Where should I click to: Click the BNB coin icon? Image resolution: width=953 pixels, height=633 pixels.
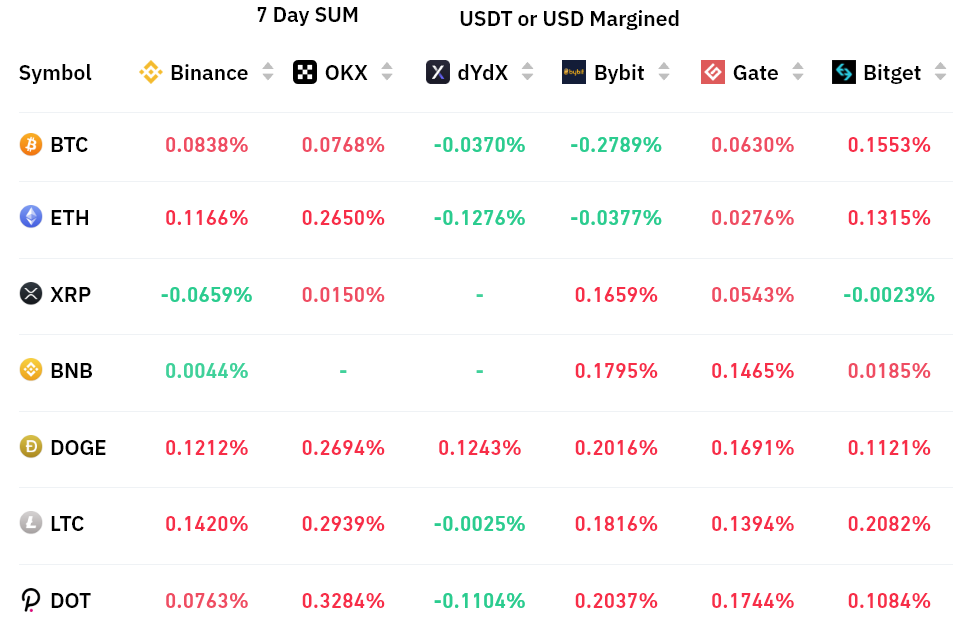(31, 370)
